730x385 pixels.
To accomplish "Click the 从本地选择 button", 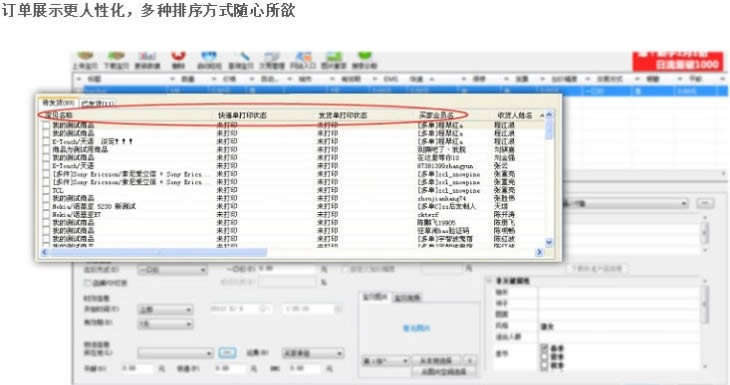I will pyautogui.click(x=436, y=361).
